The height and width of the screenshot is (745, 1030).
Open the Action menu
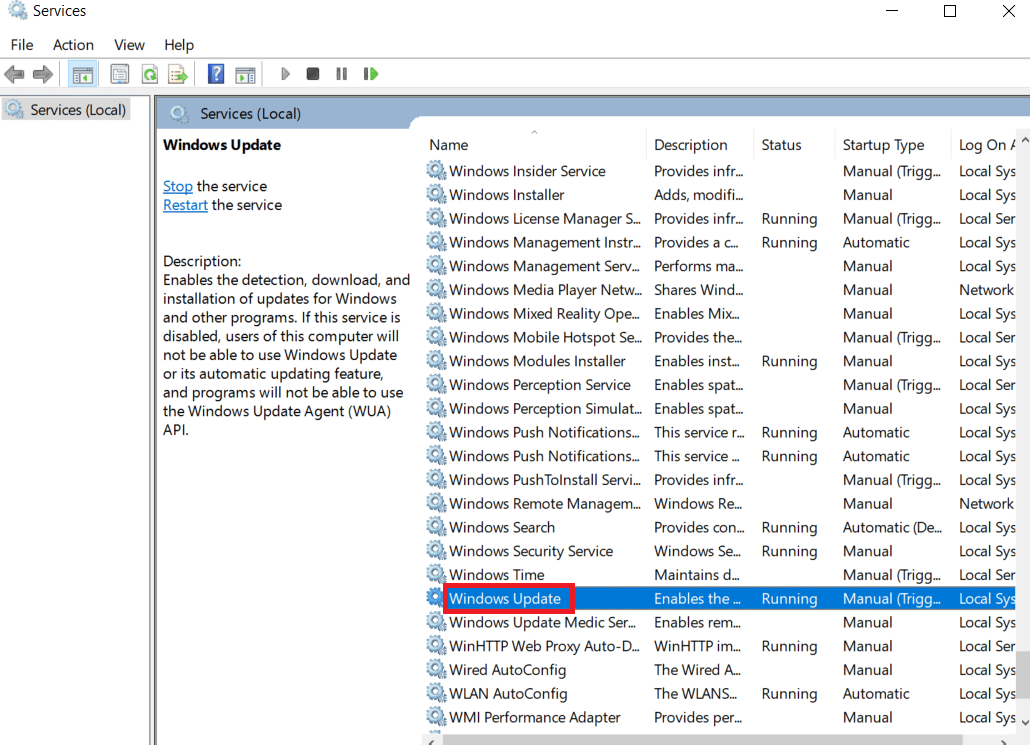73,44
